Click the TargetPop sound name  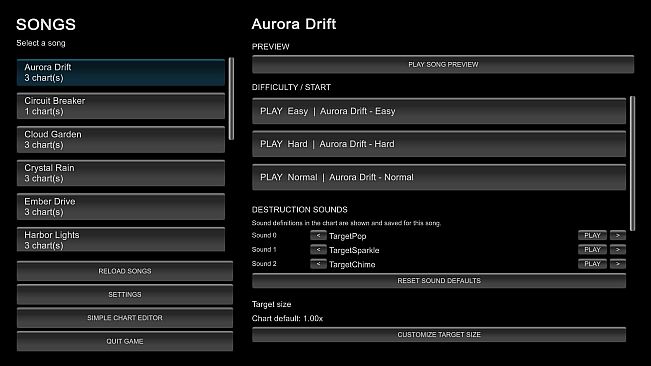[348, 236]
